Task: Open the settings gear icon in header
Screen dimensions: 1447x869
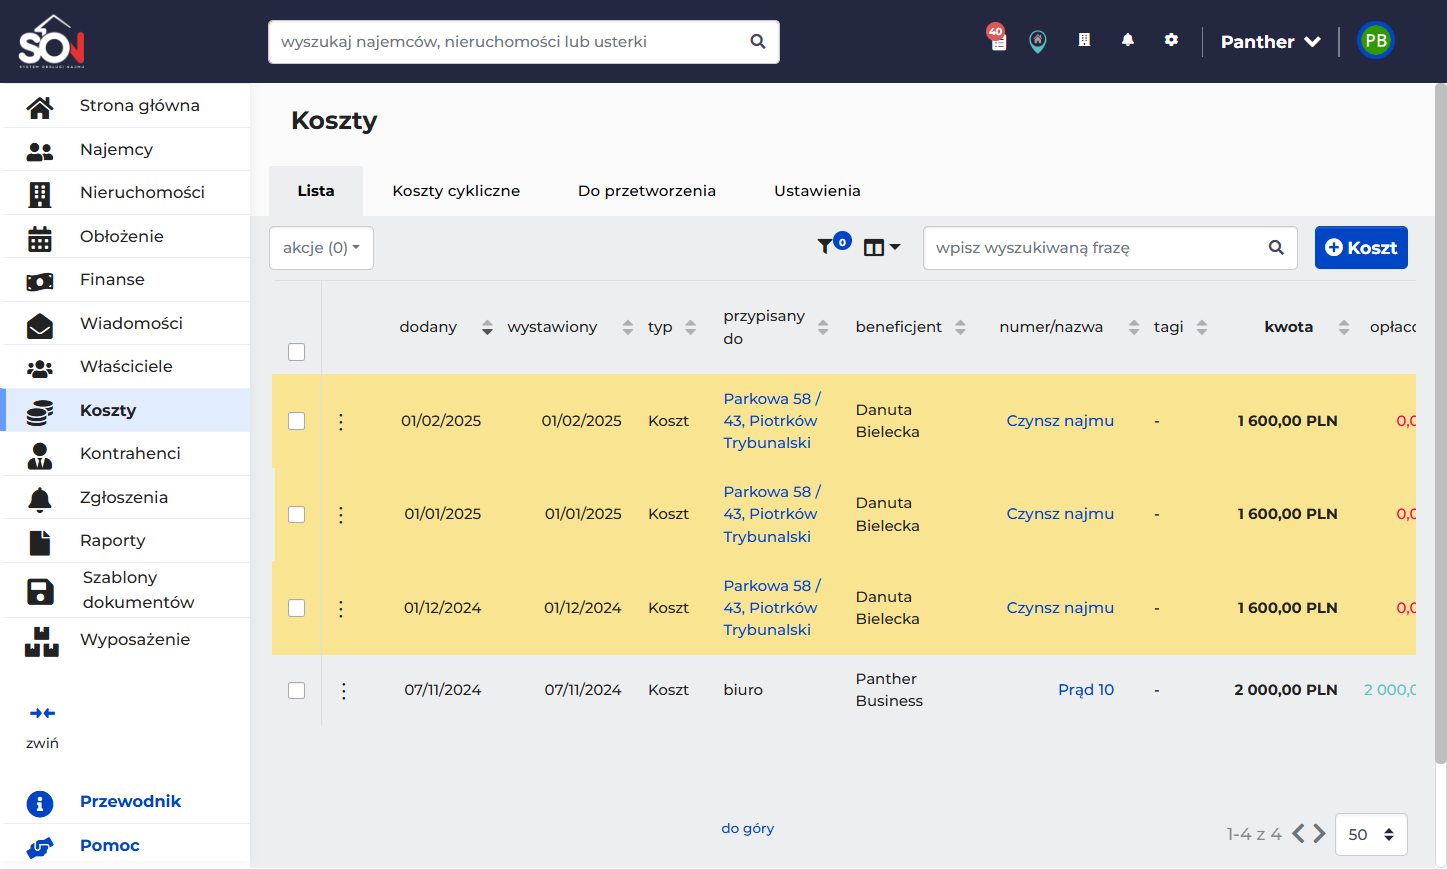Action: 1171,40
